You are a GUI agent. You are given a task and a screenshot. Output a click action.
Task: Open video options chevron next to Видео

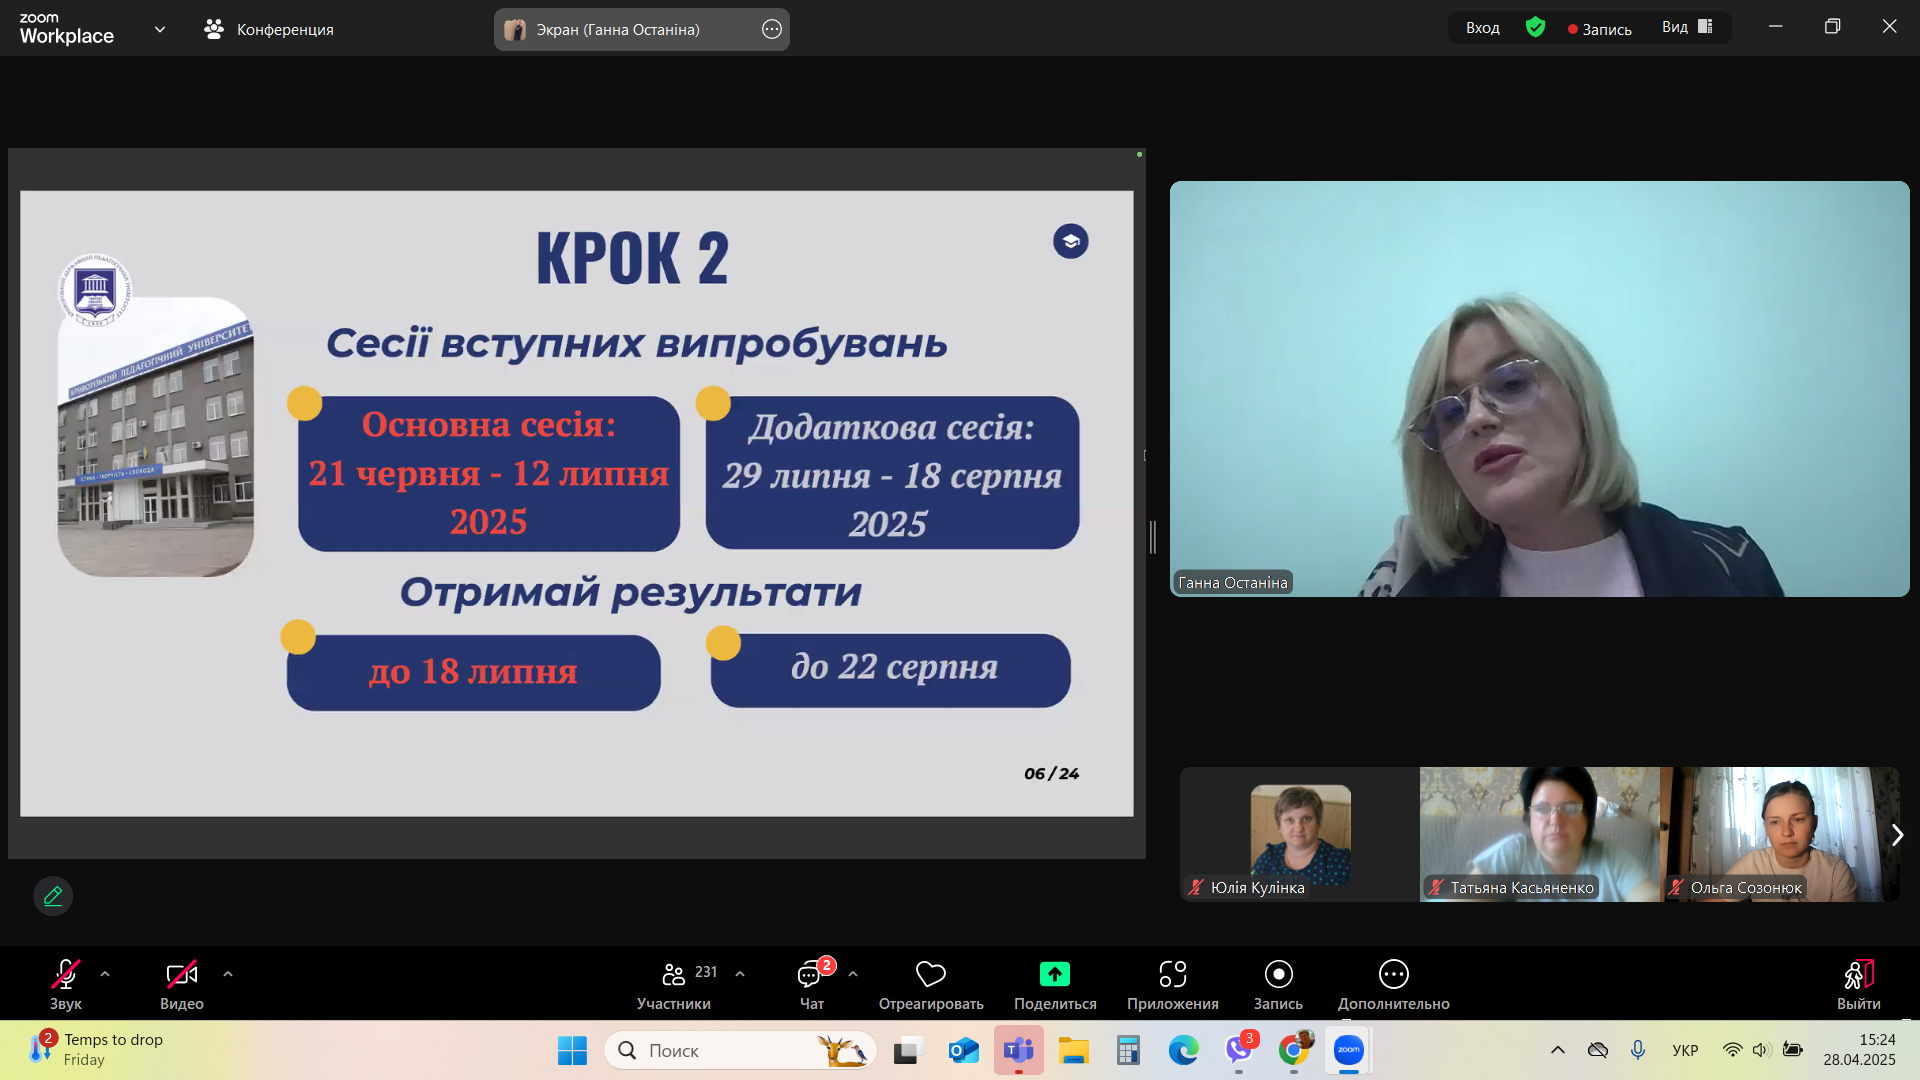tap(227, 973)
